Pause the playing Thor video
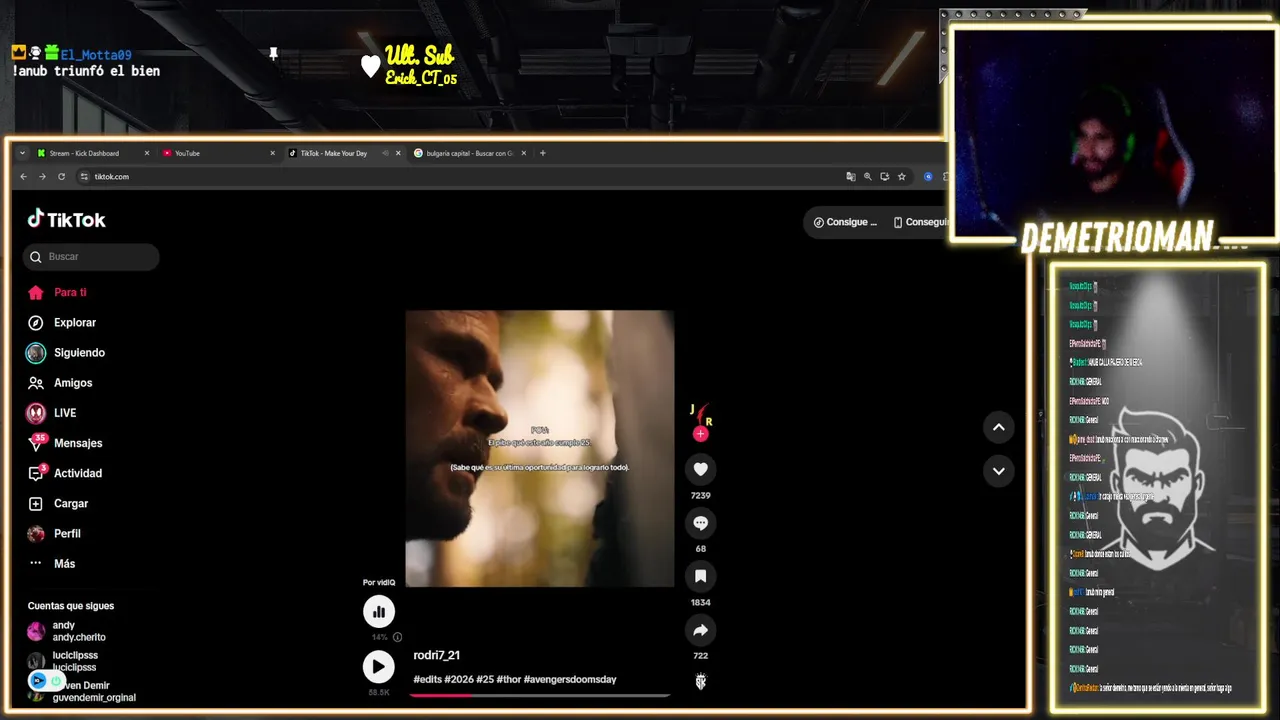The height and width of the screenshot is (720, 1280). (540, 448)
